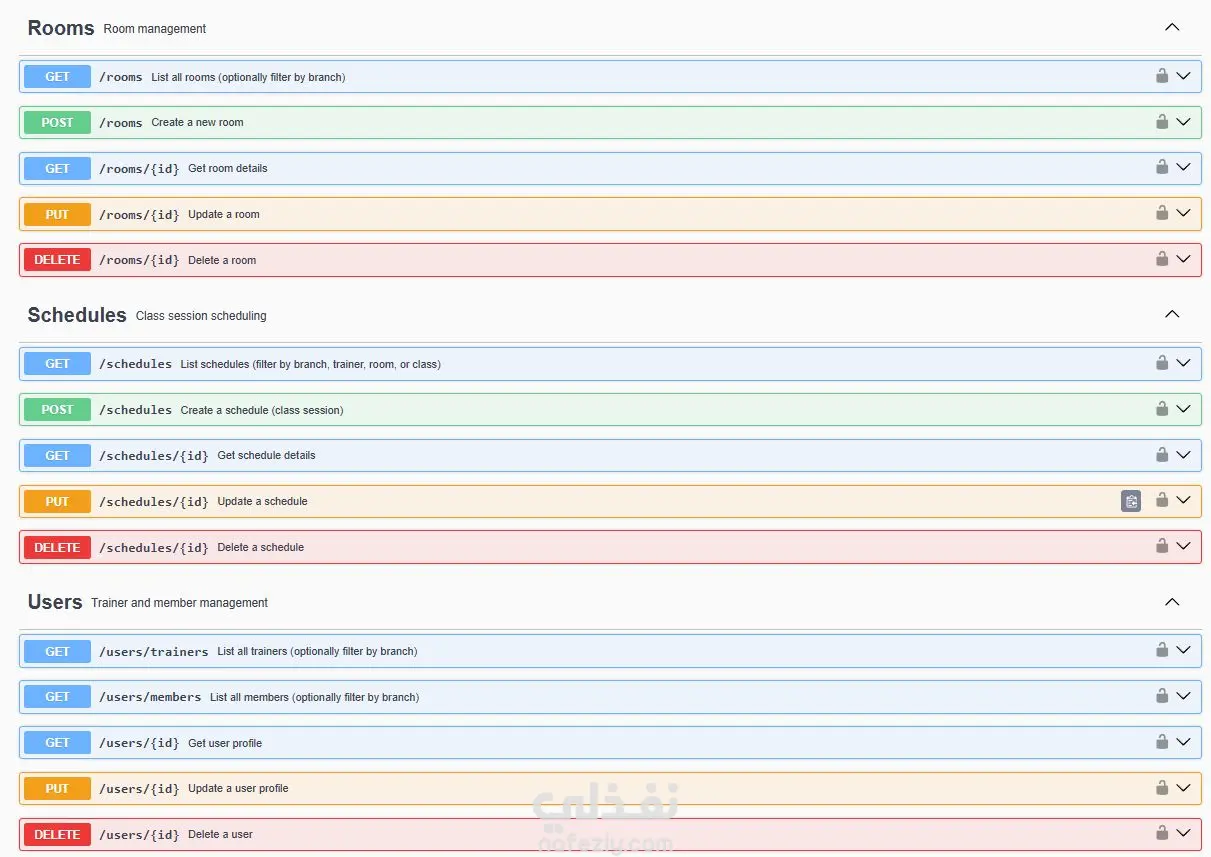The width and height of the screenshot is (1211, 857).
Task: Expand GET /users/members with its down arrow
Action: pos(1183,696)
